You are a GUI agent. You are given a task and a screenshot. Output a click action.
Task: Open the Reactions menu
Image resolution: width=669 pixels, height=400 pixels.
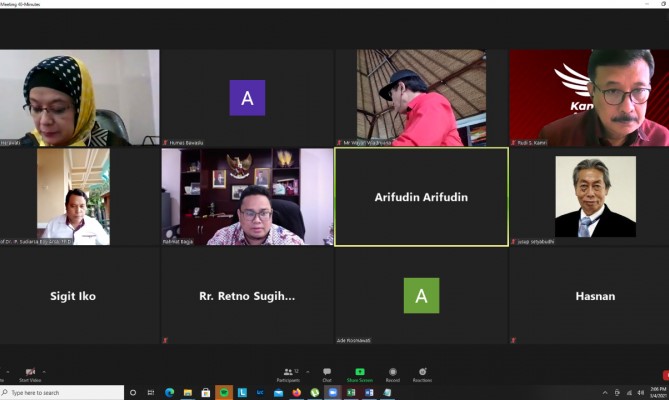tap(422, 374)
